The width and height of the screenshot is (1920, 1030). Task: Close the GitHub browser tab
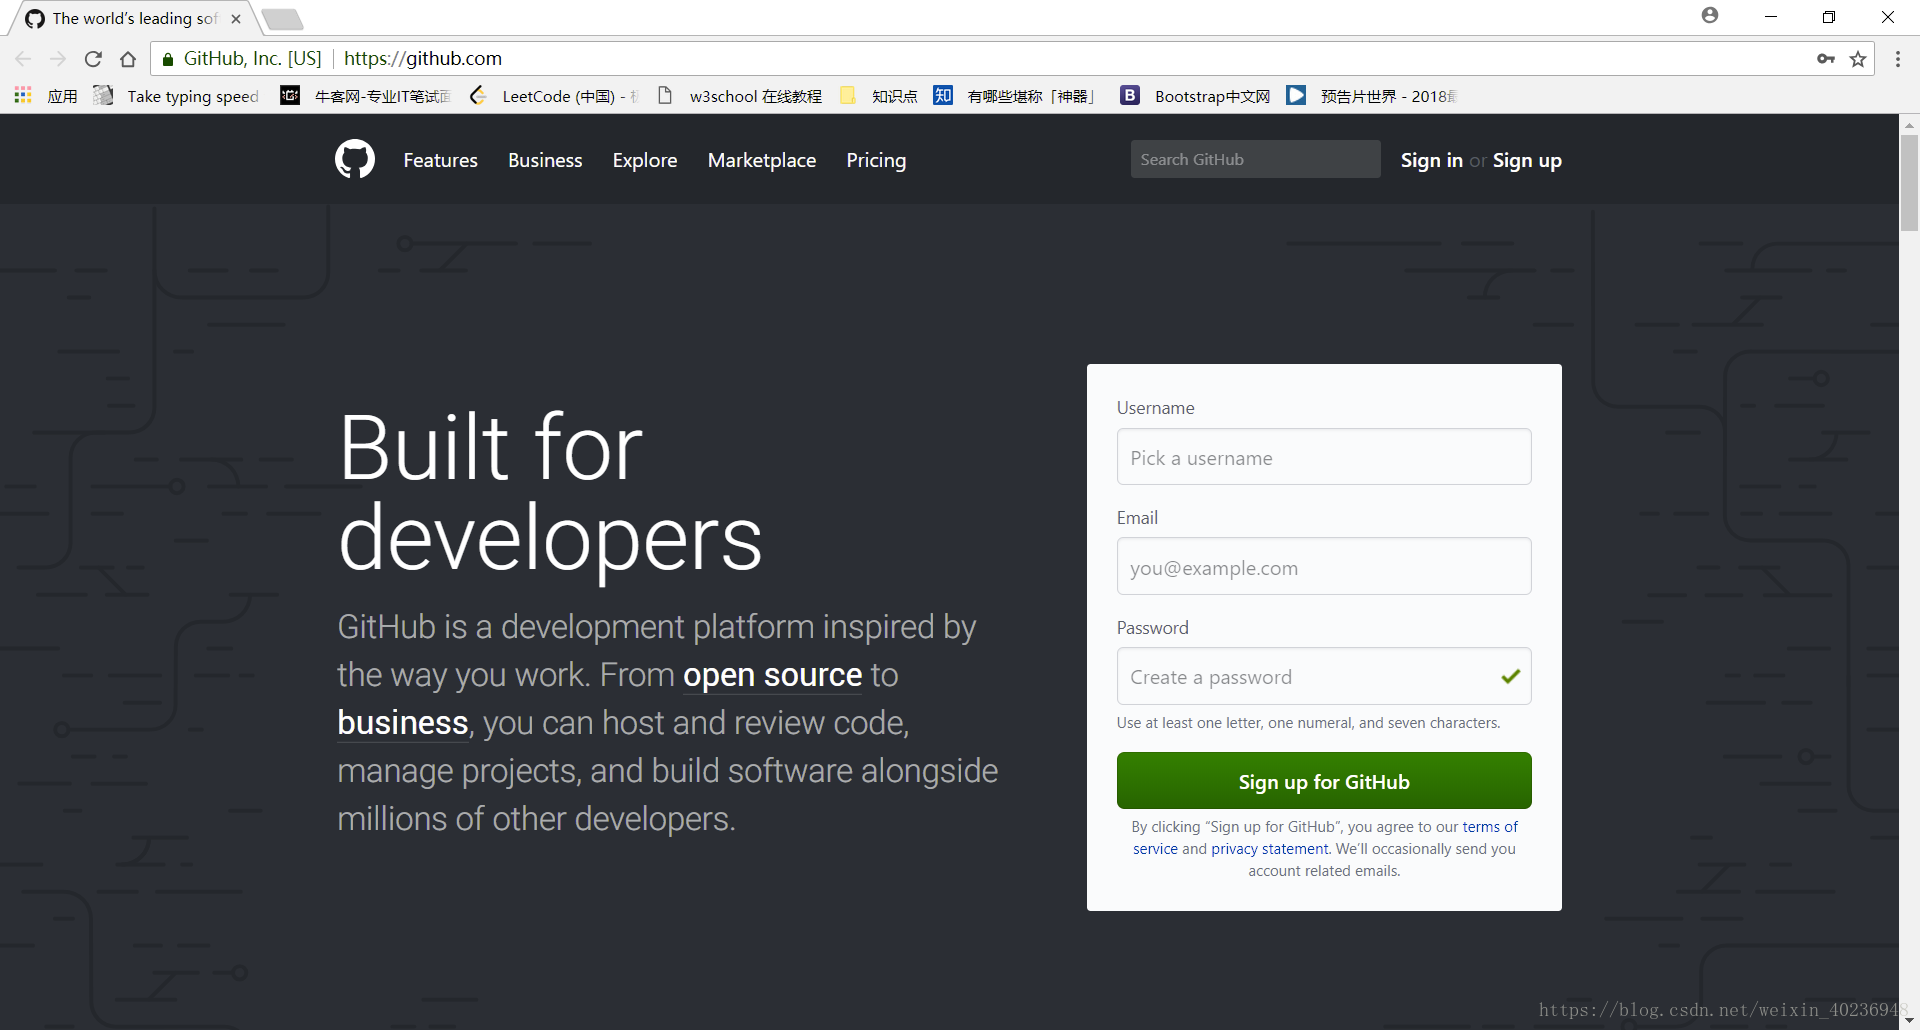(x=236, y=19)
